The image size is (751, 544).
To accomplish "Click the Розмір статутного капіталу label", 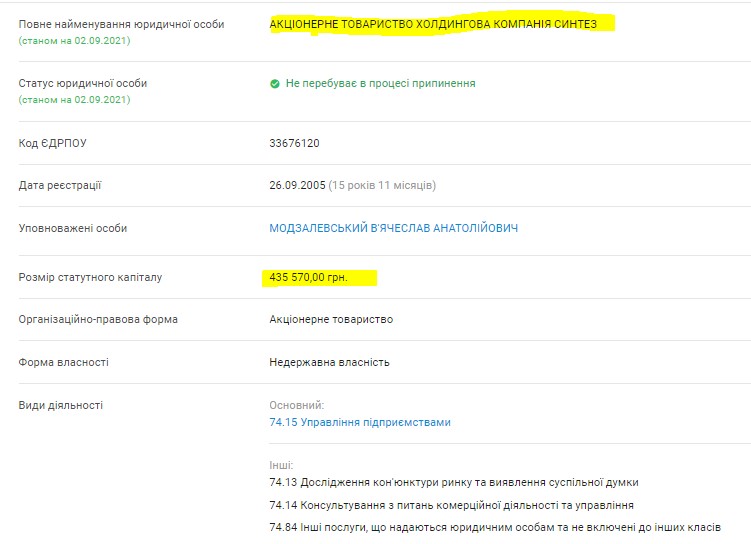I will coord(90,277).
